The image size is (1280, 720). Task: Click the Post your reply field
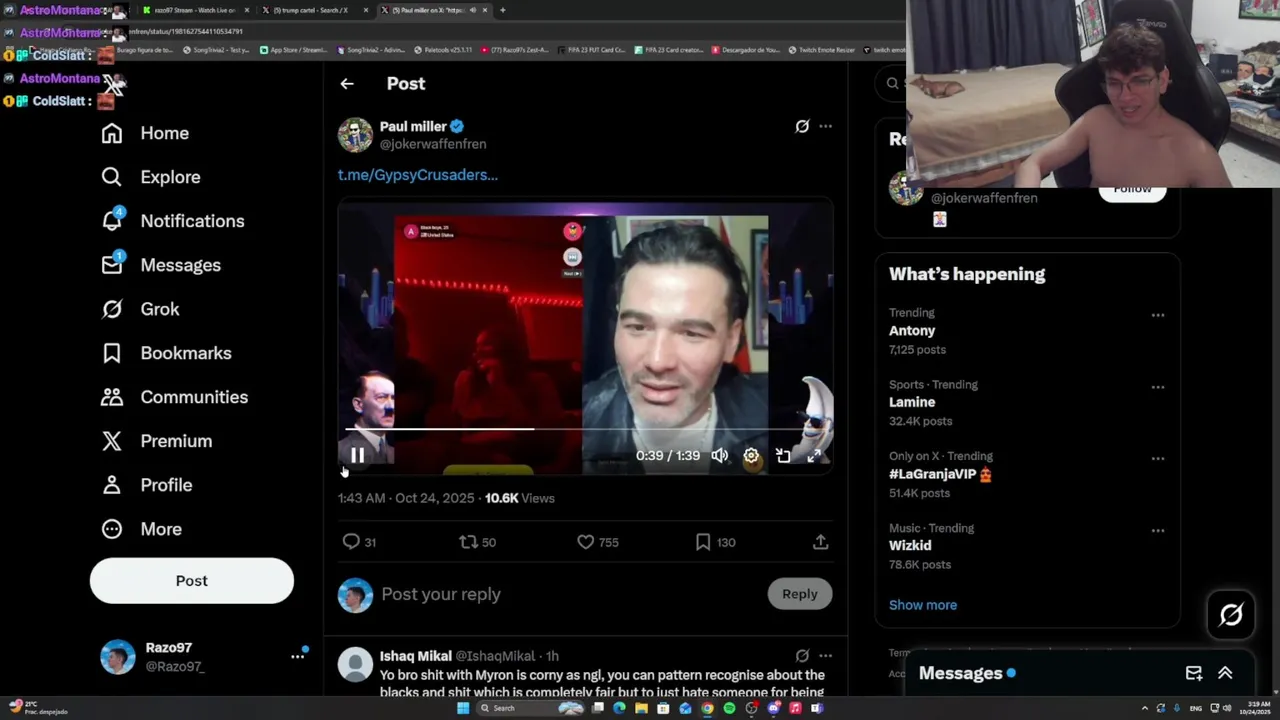tap(570, 594)
